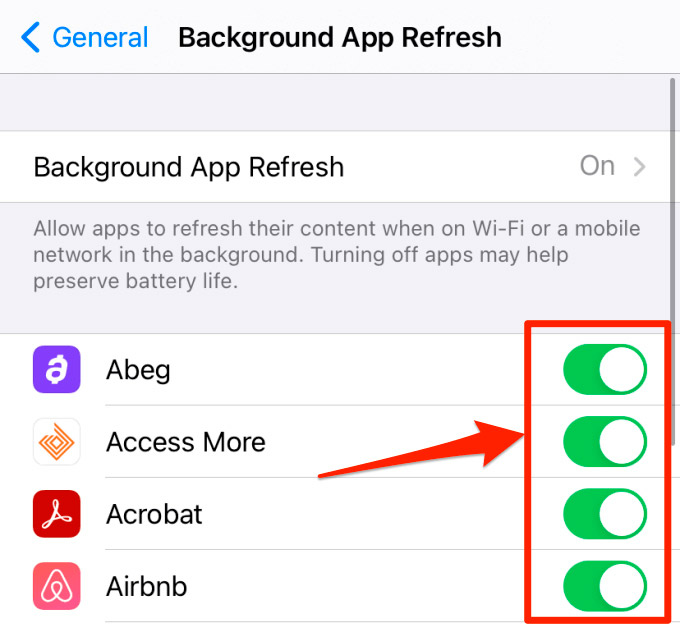680x625 pixels.
Task: Tap the purple Abeg app icon
Action: 56,370
